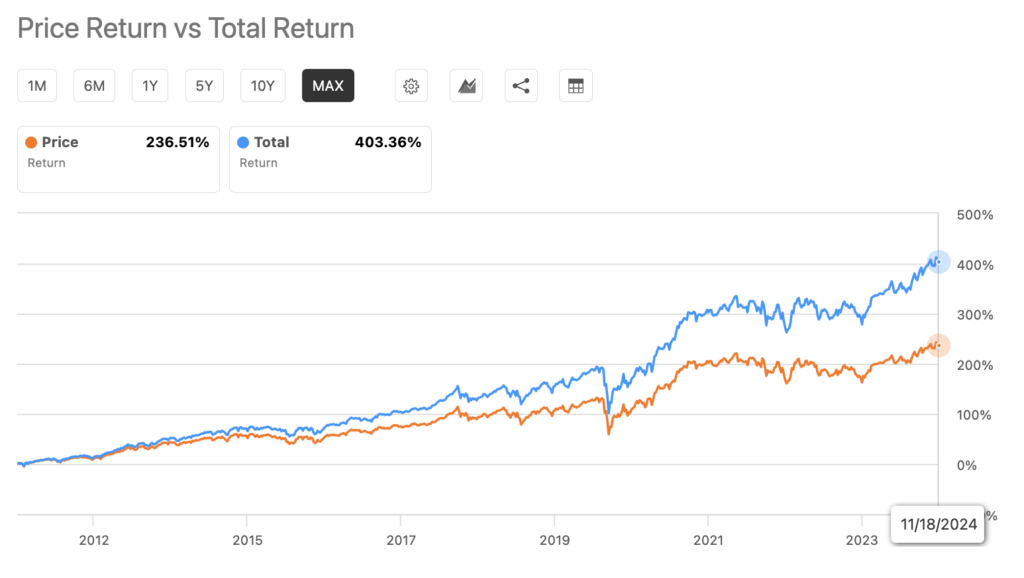Toggle the Total Return series legend
This screenshot has width=1024, height=578.
tap(330, 157)
